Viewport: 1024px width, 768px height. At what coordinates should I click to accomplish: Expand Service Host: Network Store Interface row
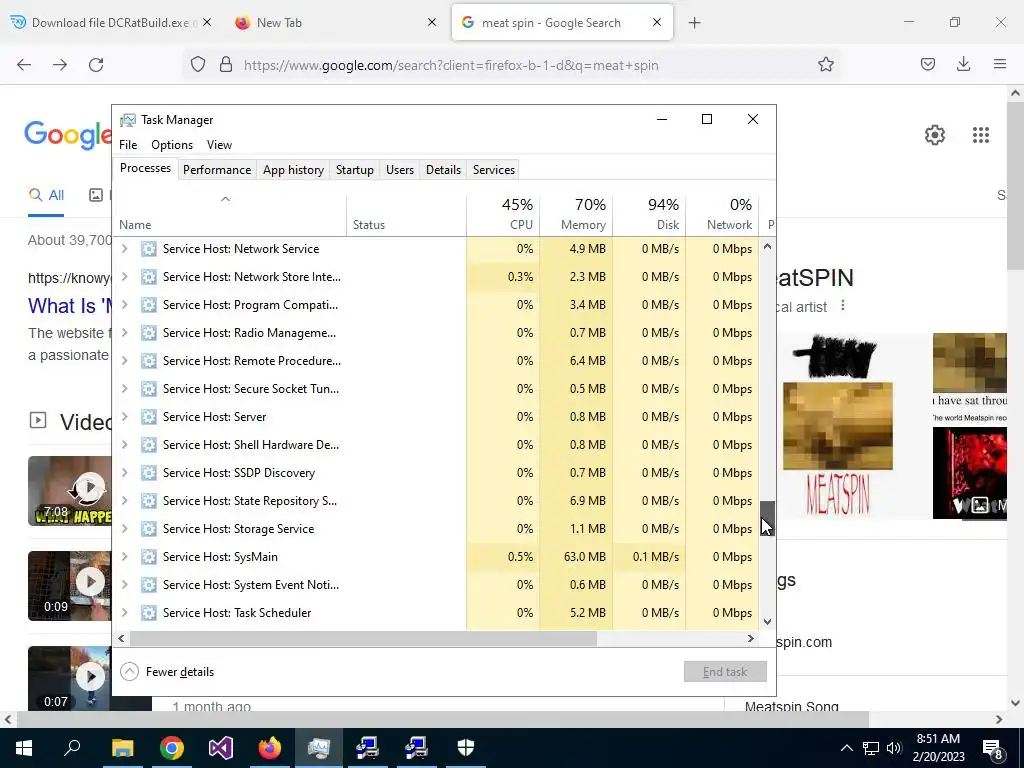tap(125, 277)
